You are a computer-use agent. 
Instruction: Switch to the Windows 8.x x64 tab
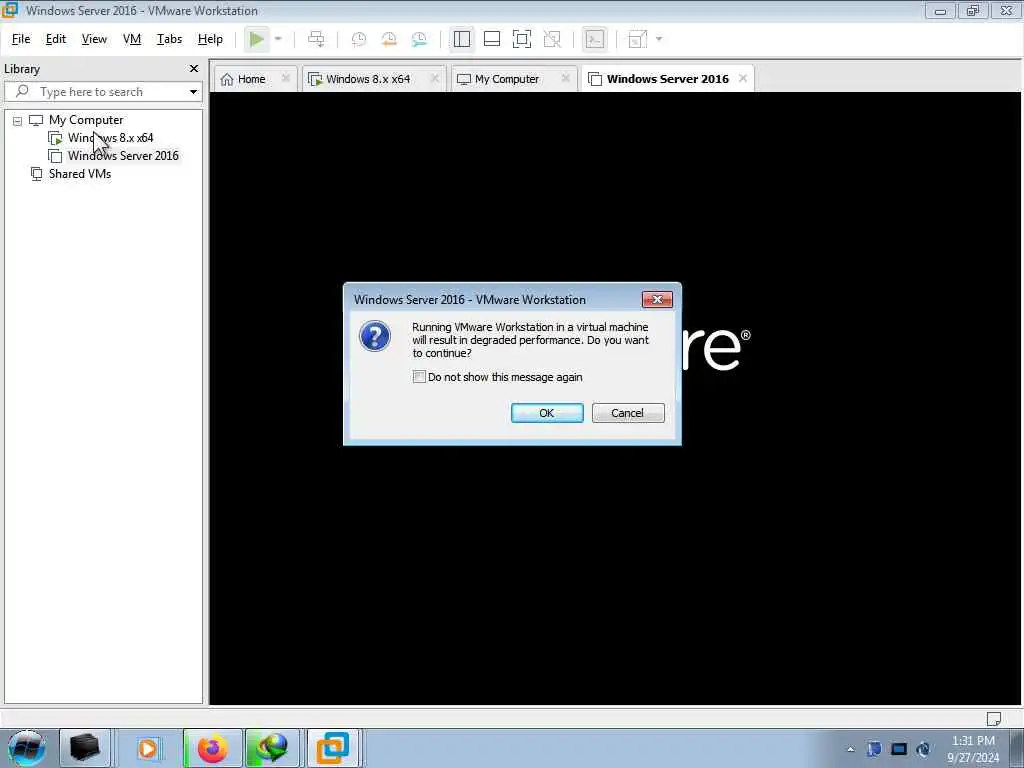coord(368,79)
